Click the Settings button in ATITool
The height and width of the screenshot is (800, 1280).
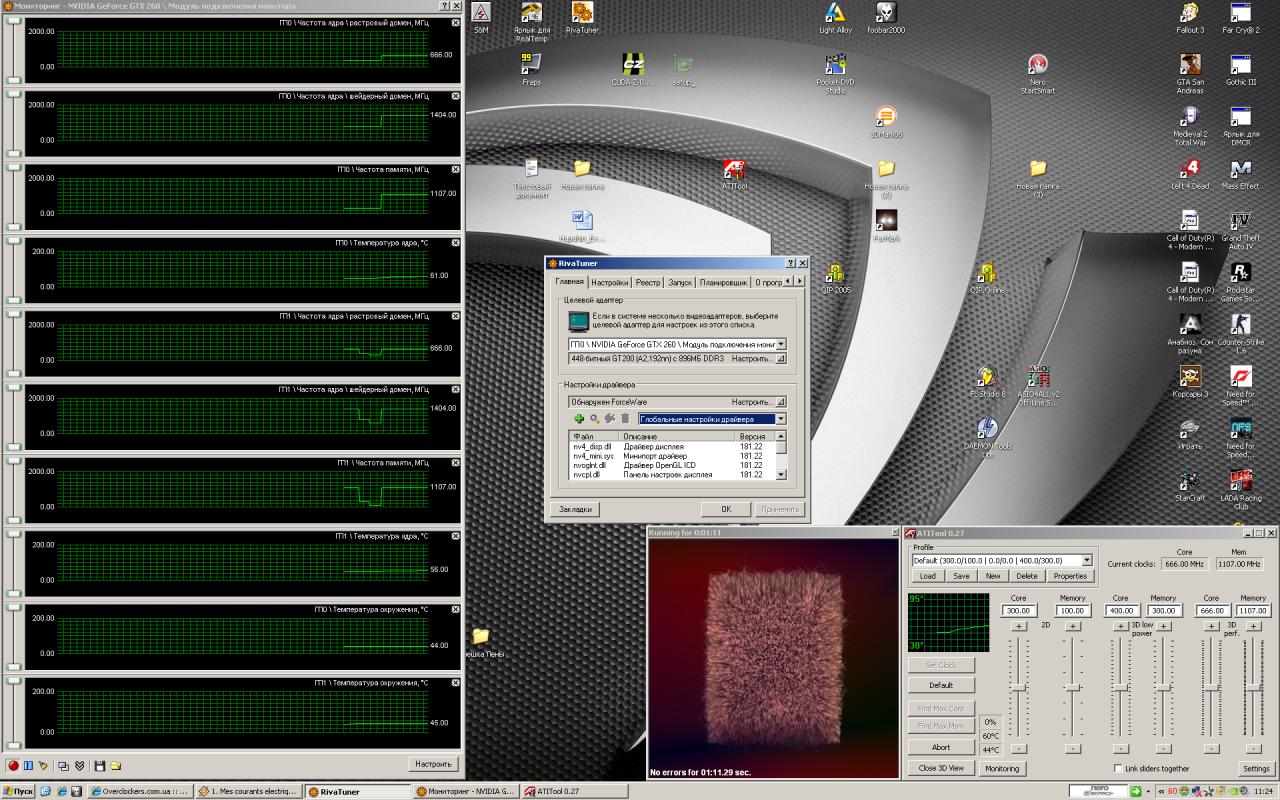[x=1256, y=768]
